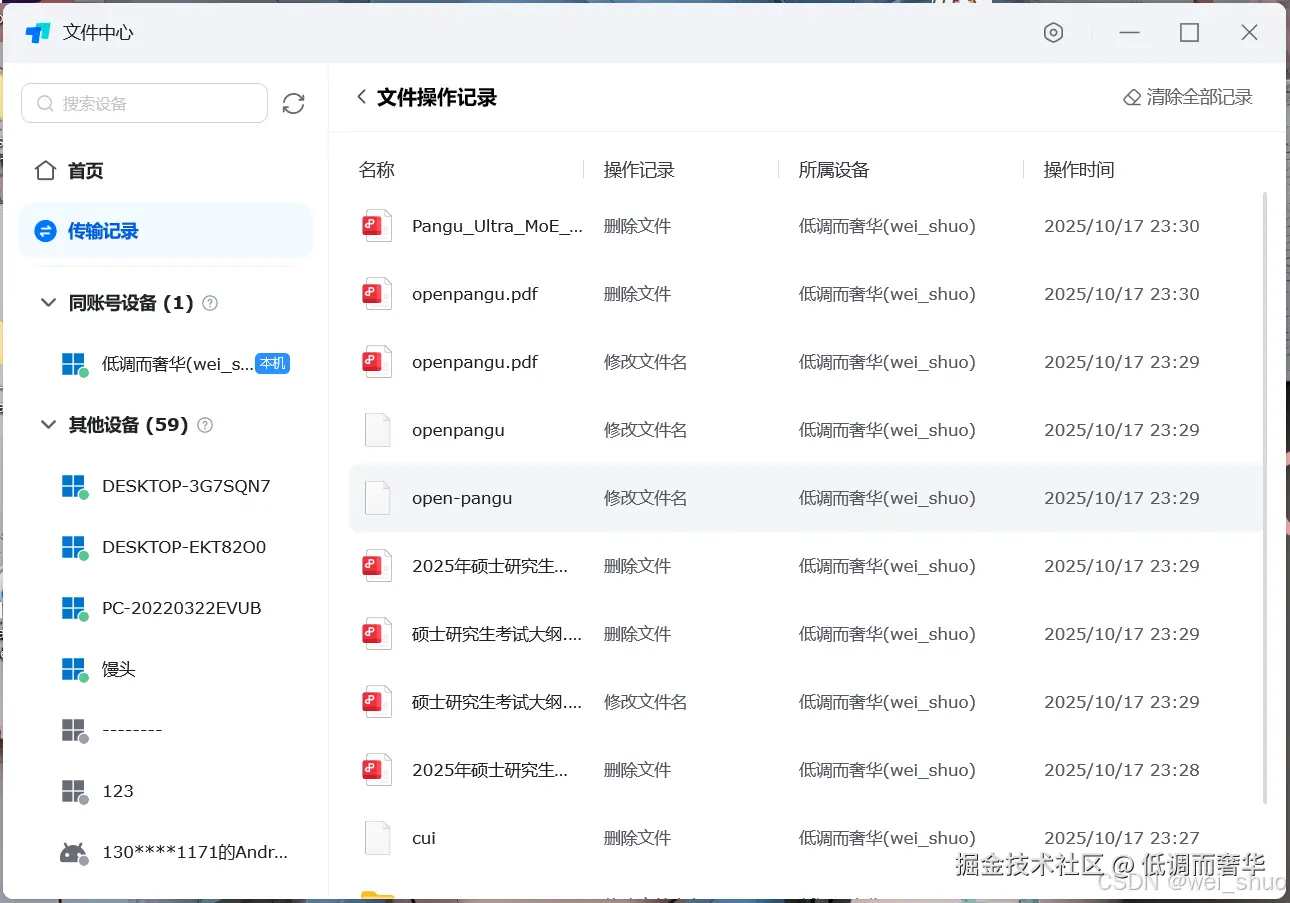This screenshot has width=1290, height=903.
Task: Select 首页 in the sidebar
Action: [x=85, y=170]
